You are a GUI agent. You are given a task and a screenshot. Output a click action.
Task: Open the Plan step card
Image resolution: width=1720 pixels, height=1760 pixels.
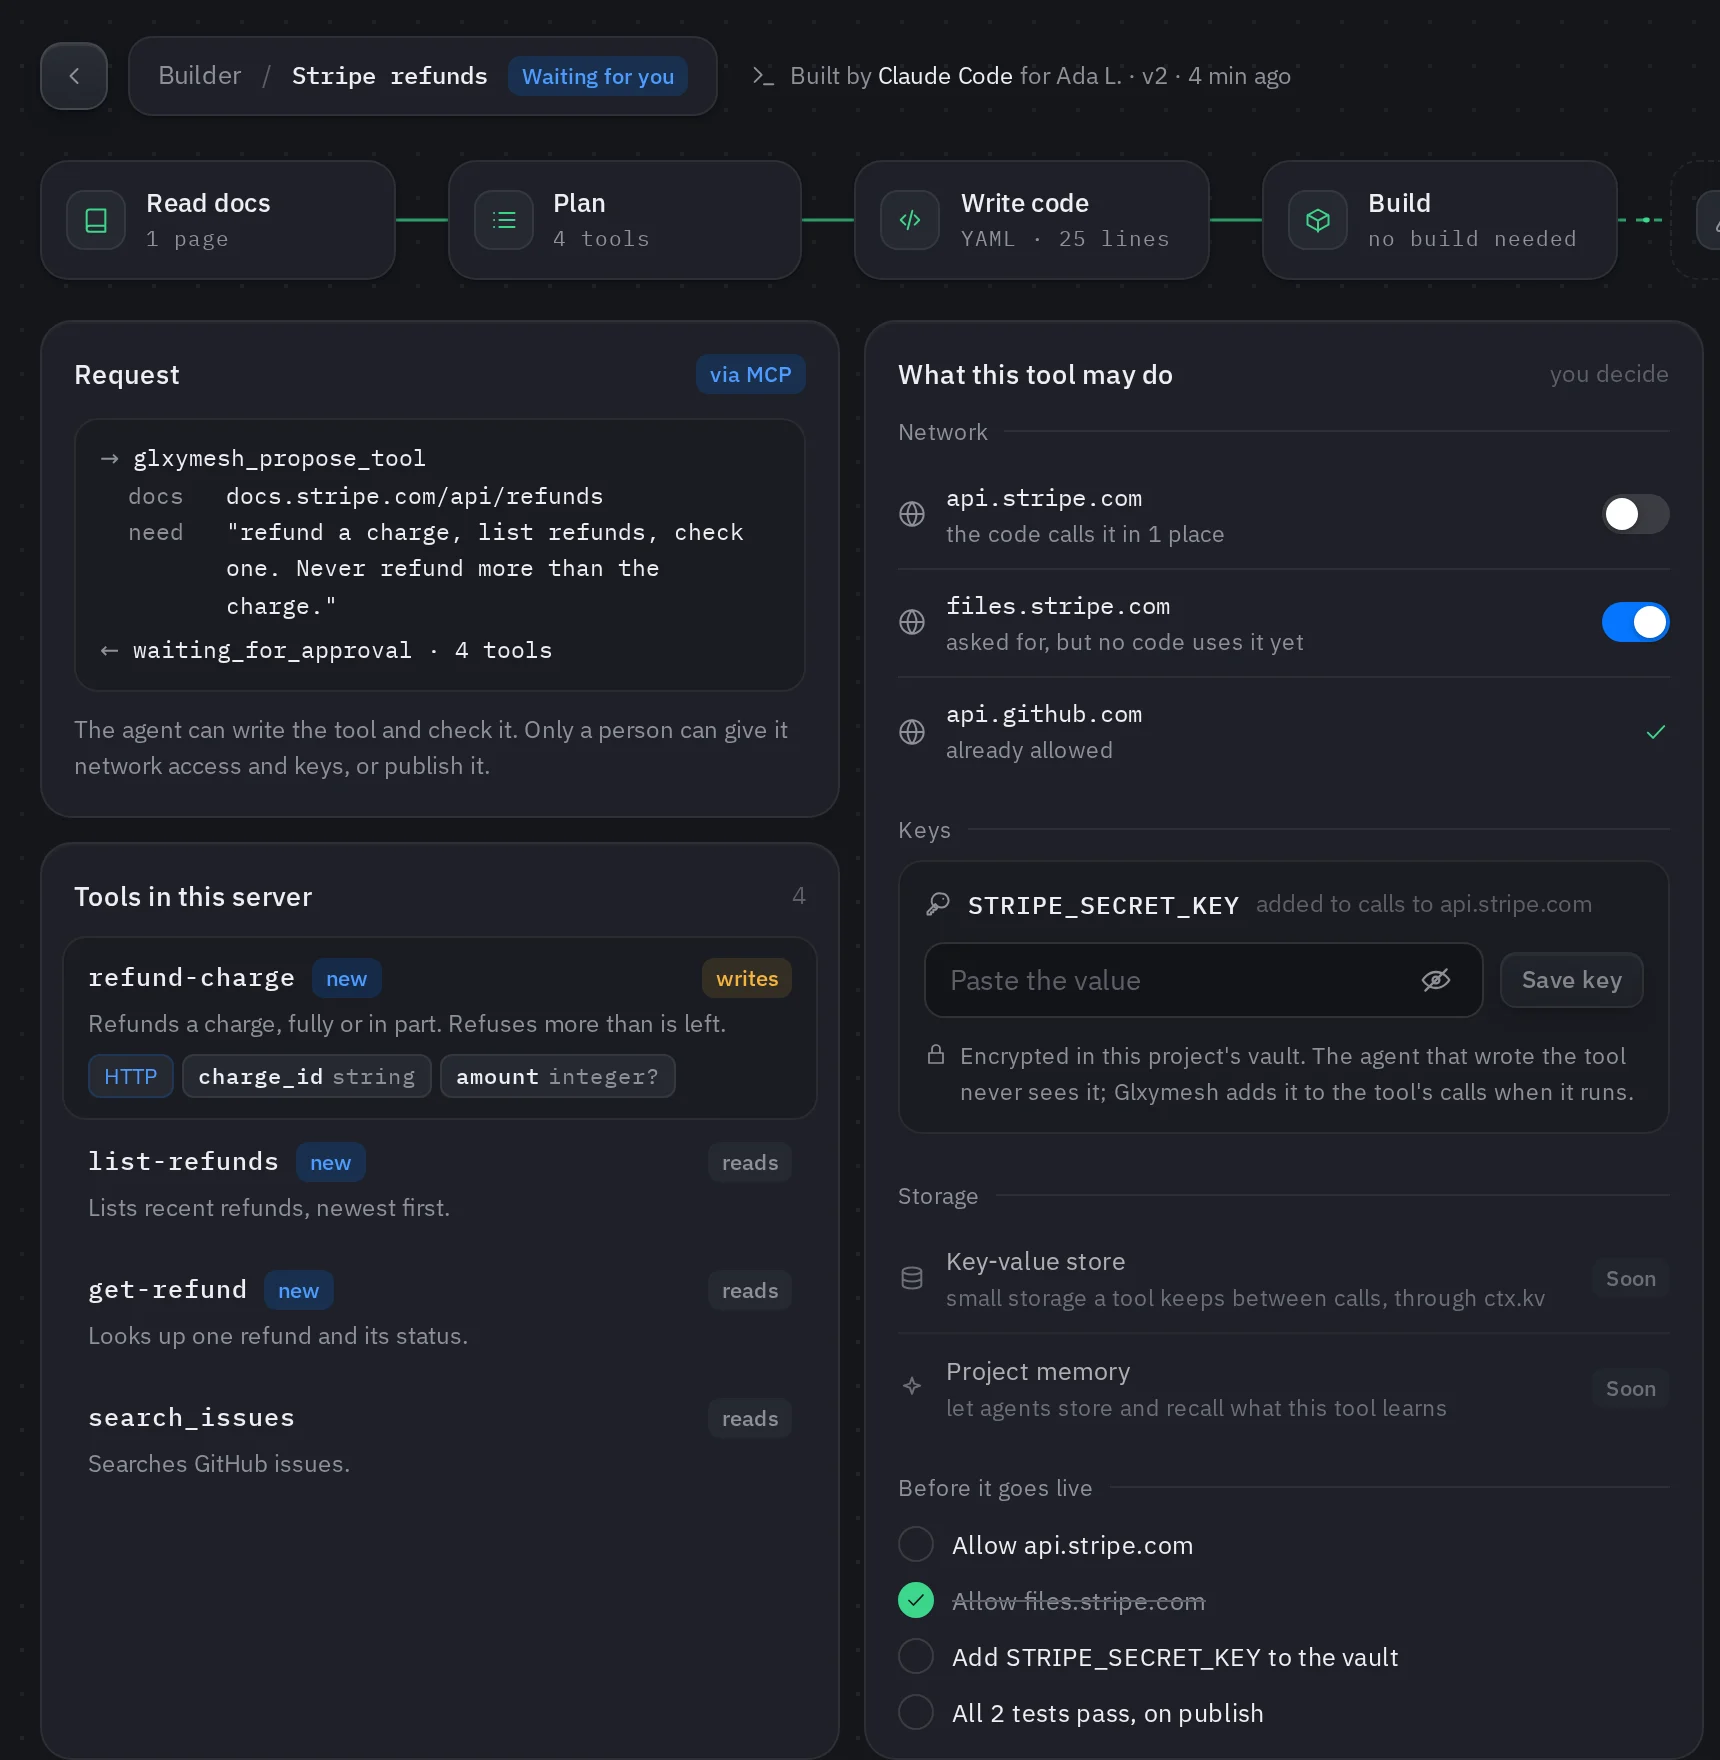625,220
